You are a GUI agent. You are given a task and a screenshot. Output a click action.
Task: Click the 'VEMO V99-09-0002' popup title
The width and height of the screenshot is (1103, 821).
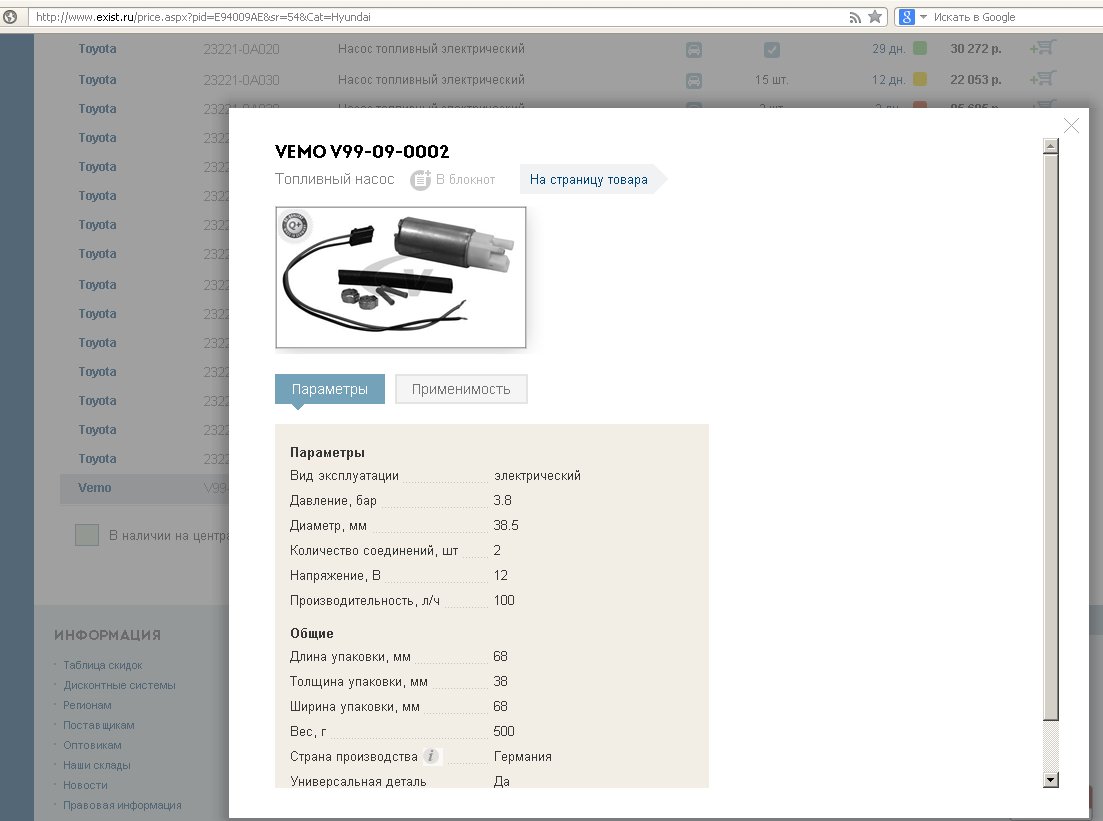(362, 151)
